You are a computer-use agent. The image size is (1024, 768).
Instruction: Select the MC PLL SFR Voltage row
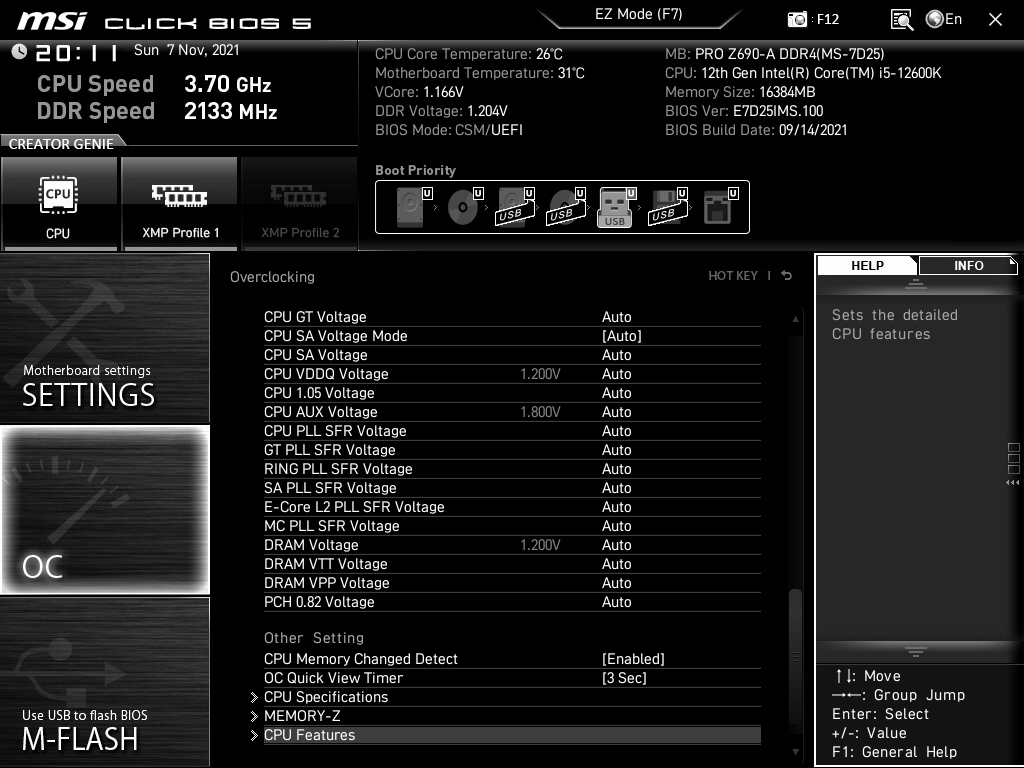coord(512,526)
